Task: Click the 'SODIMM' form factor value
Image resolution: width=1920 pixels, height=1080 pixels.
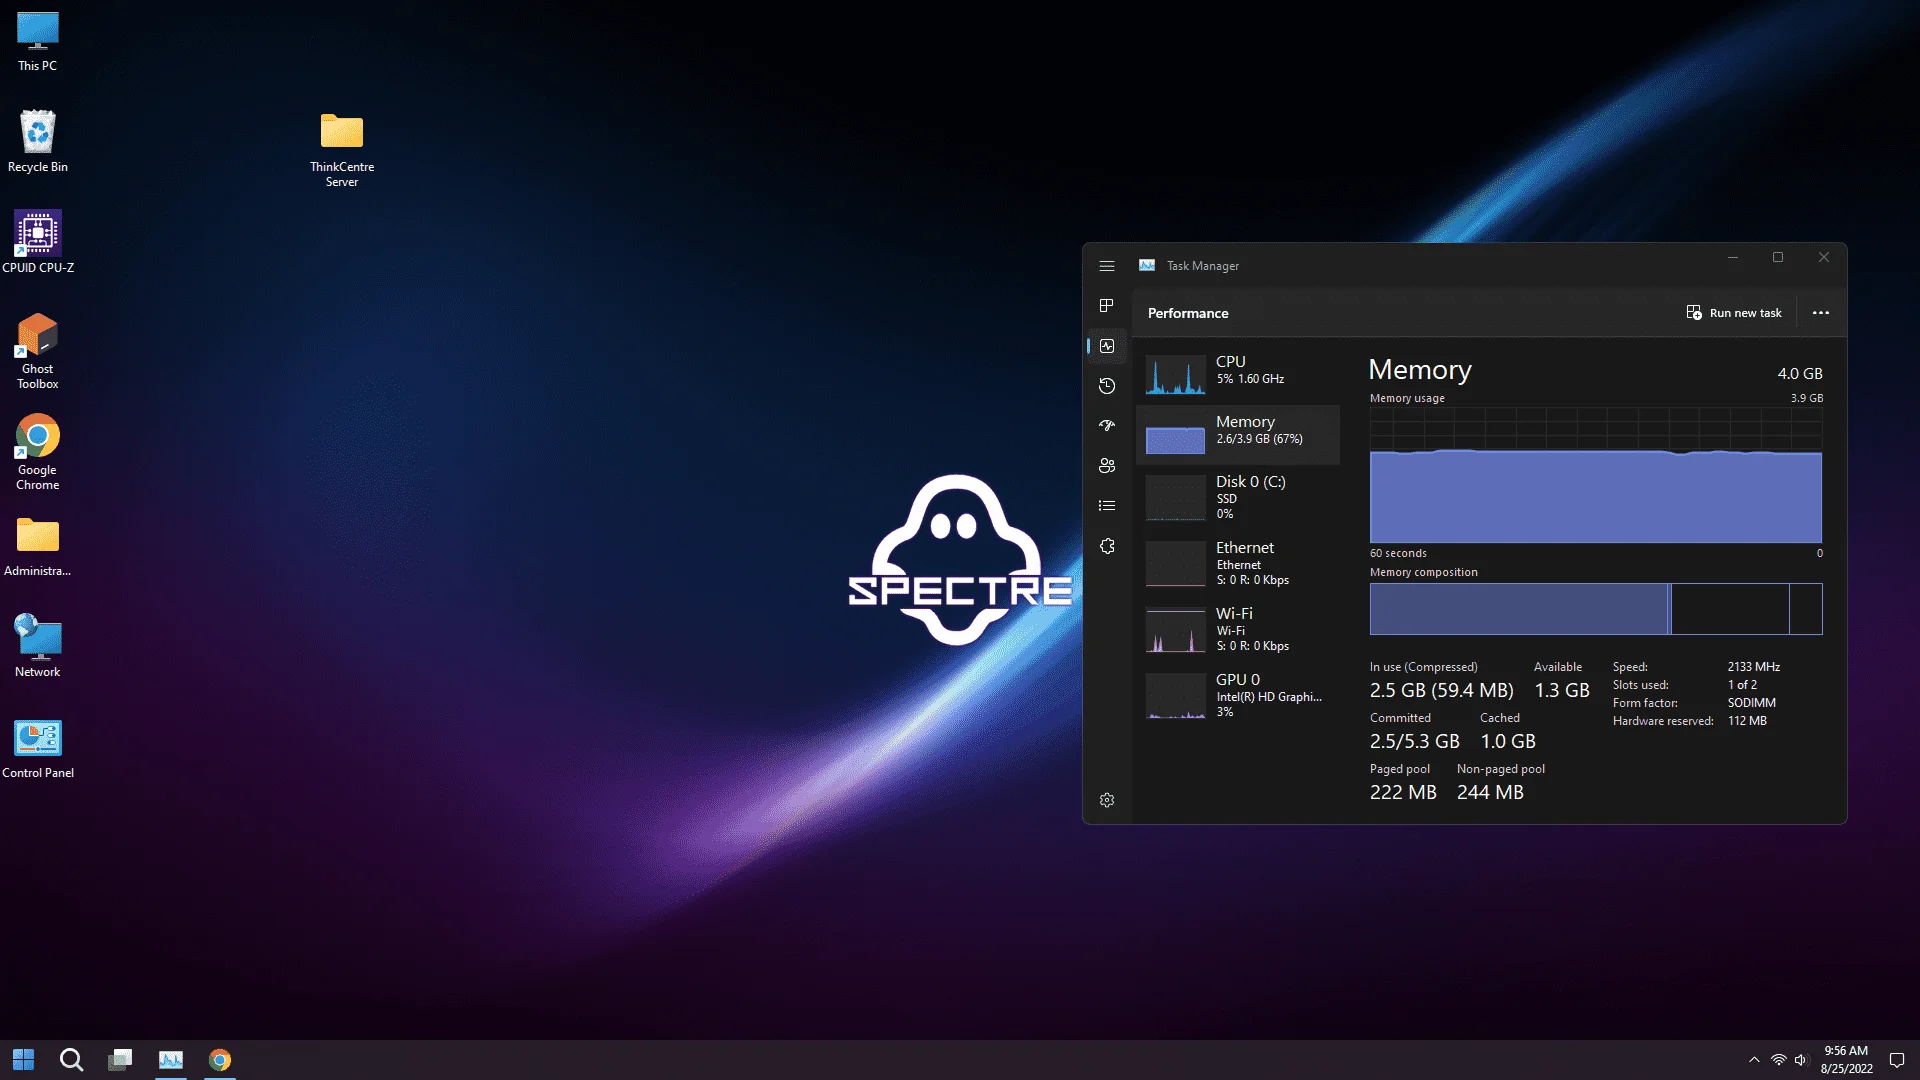Action: tap(1752, 703)
